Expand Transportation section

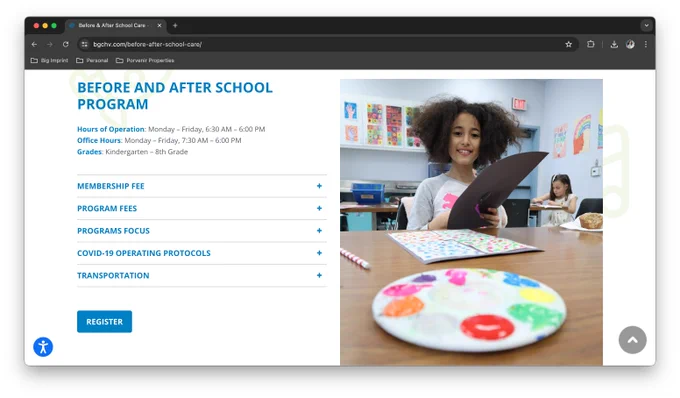pyautogui.click(x=202, y=276)
